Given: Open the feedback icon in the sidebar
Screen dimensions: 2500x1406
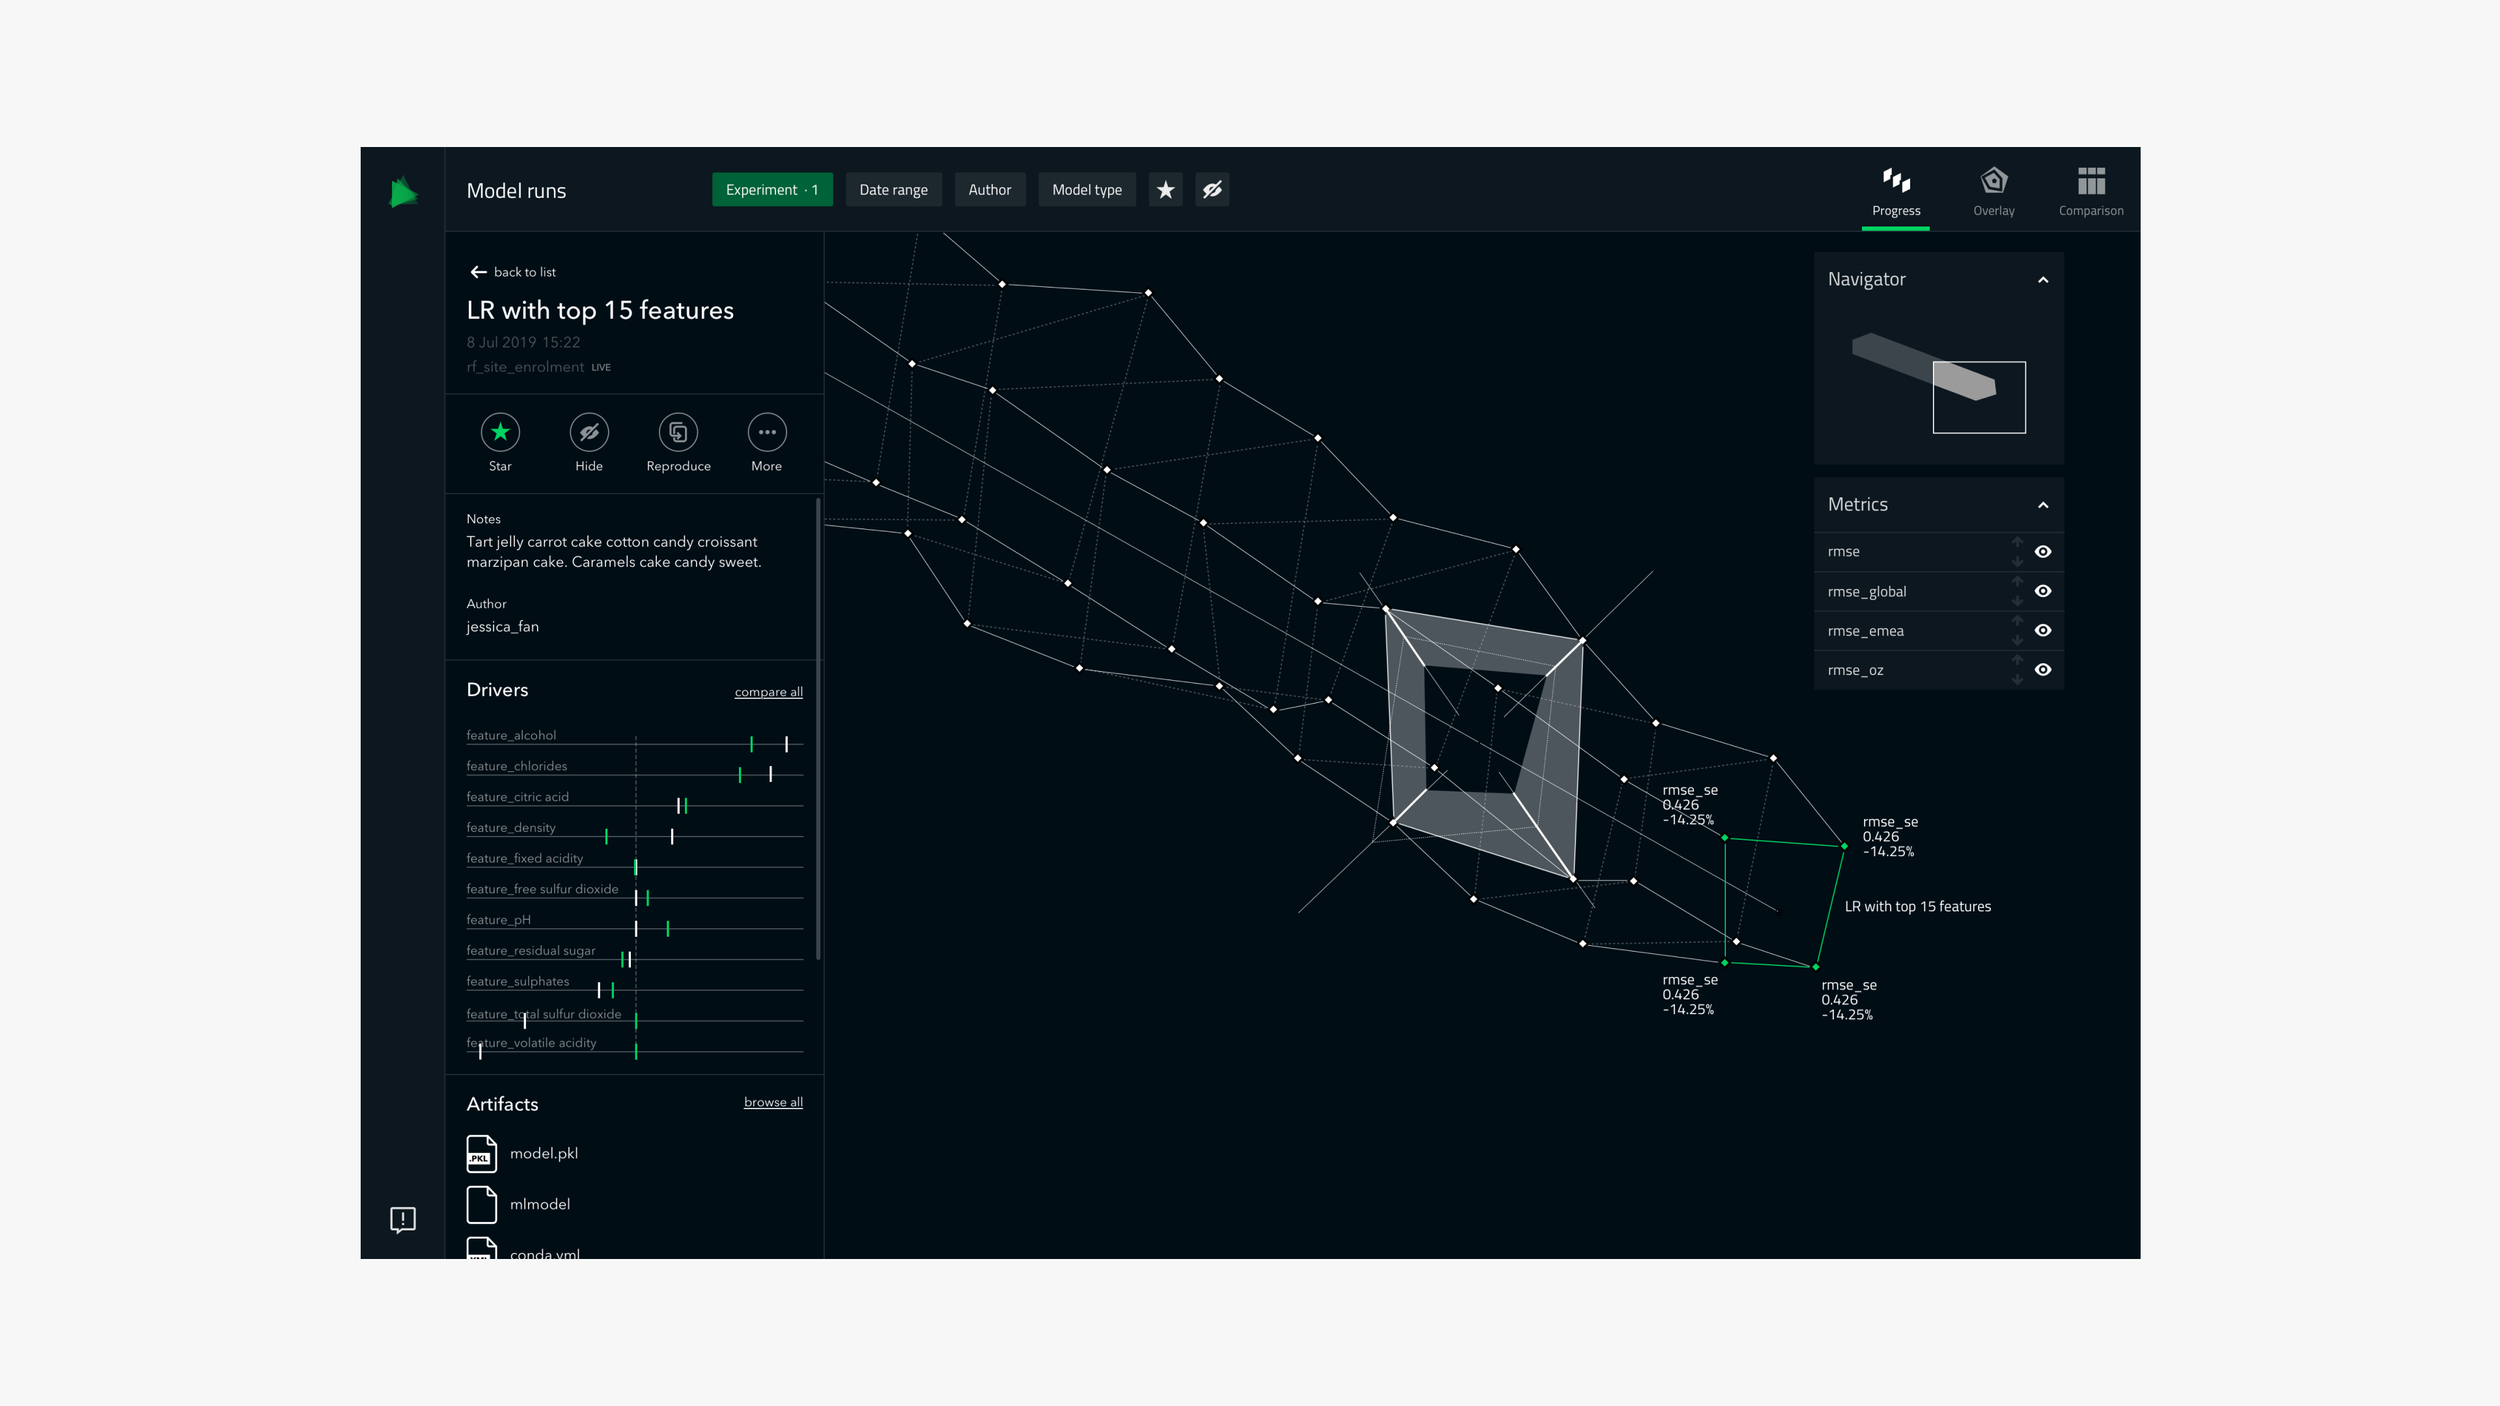Looking at the screenshot, I should click(x=402, y=1219).
